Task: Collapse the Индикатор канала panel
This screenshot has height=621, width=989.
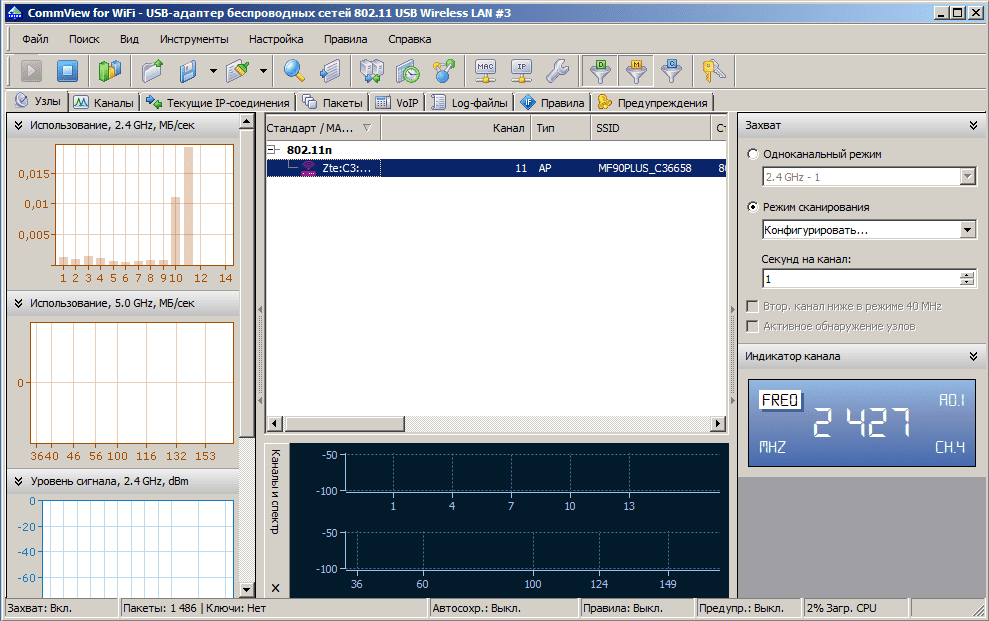Action: click(973, 356)
